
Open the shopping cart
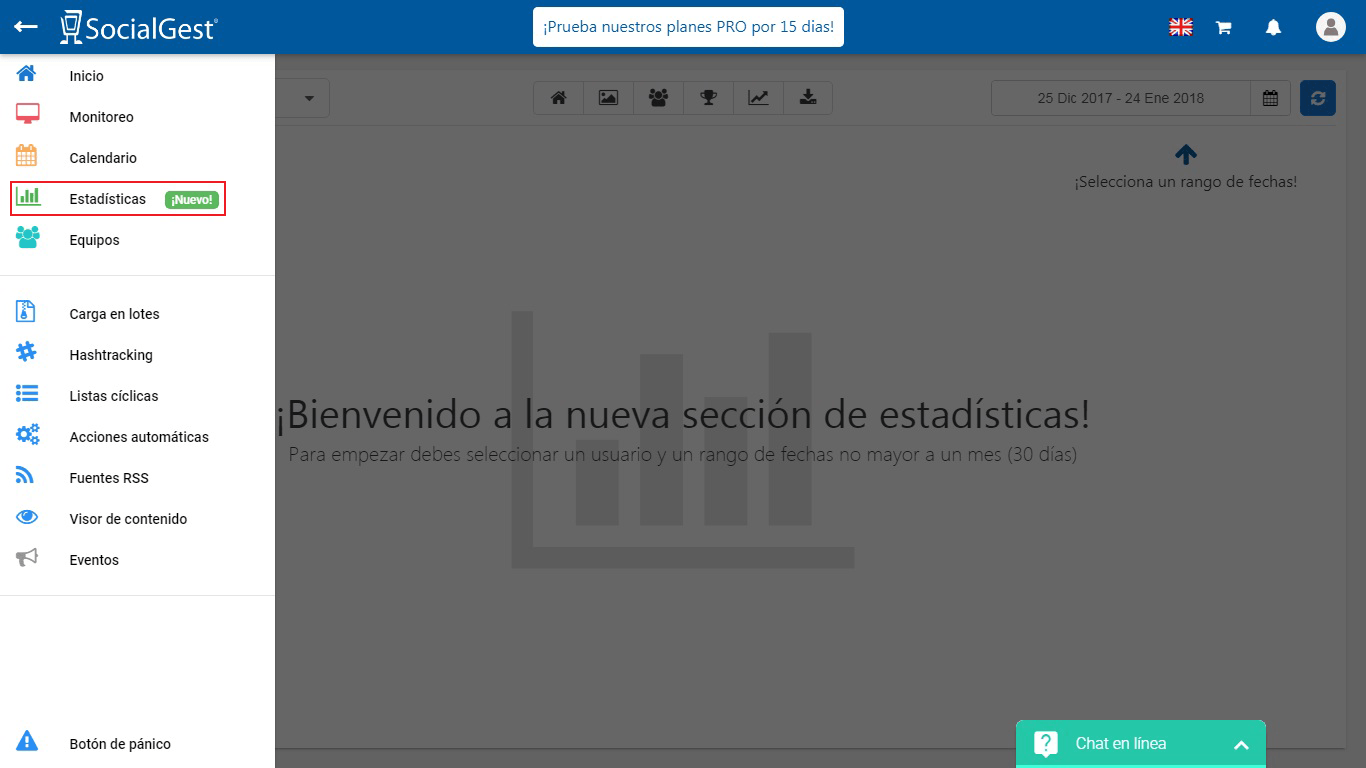click(1223, 28)
